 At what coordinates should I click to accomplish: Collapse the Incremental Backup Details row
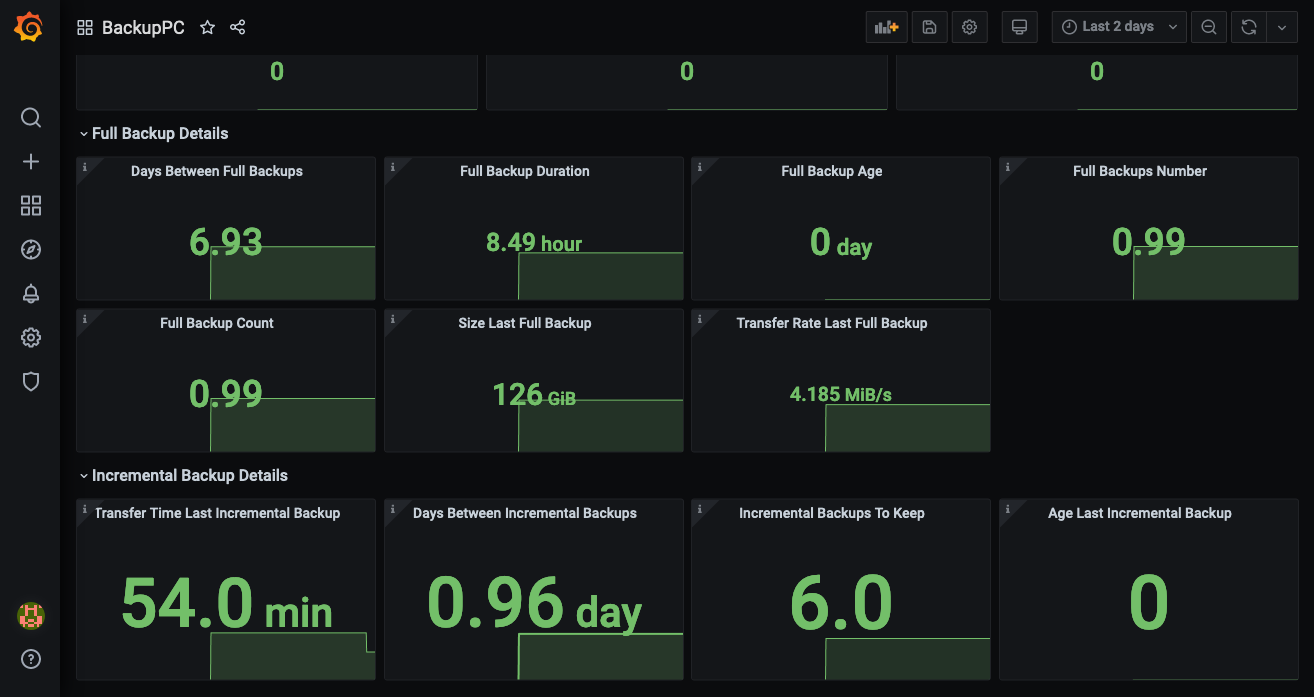pos(189,476)
